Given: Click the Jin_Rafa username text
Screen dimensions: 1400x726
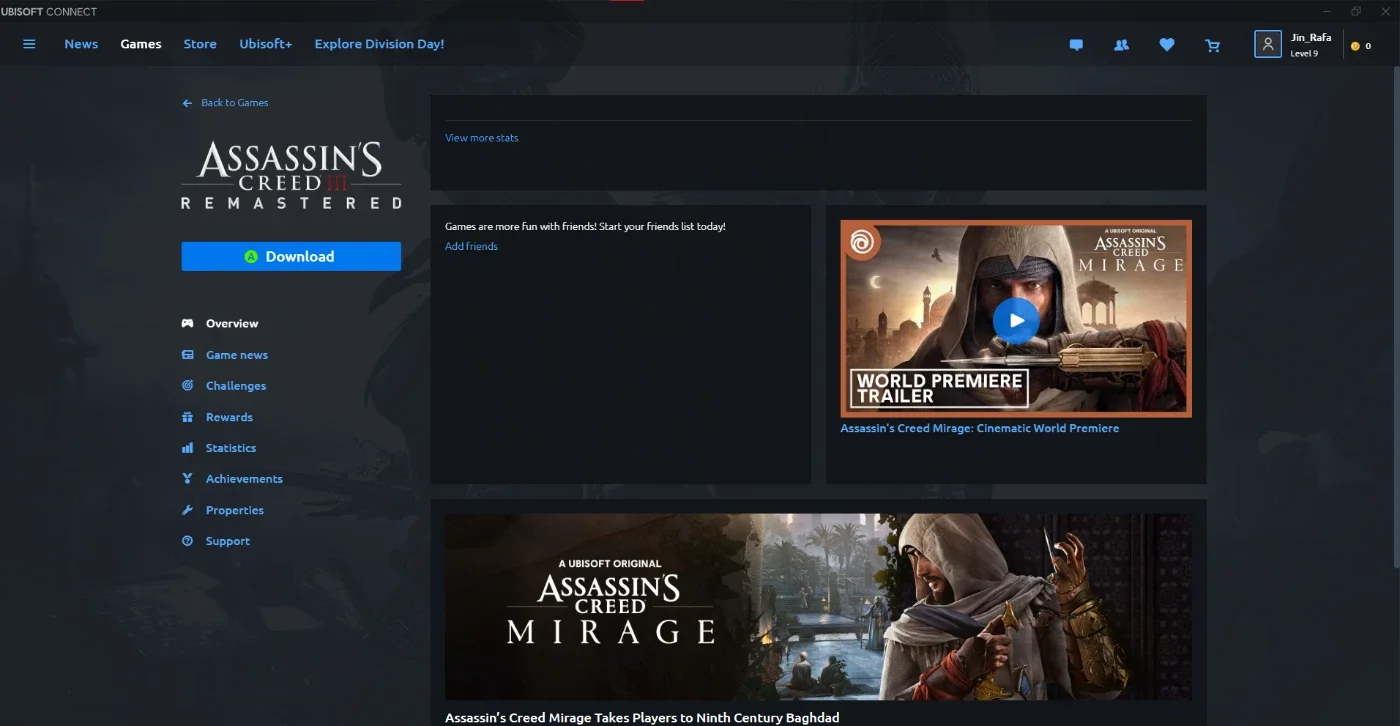Looking at the screenshot, I should 1311,37.
